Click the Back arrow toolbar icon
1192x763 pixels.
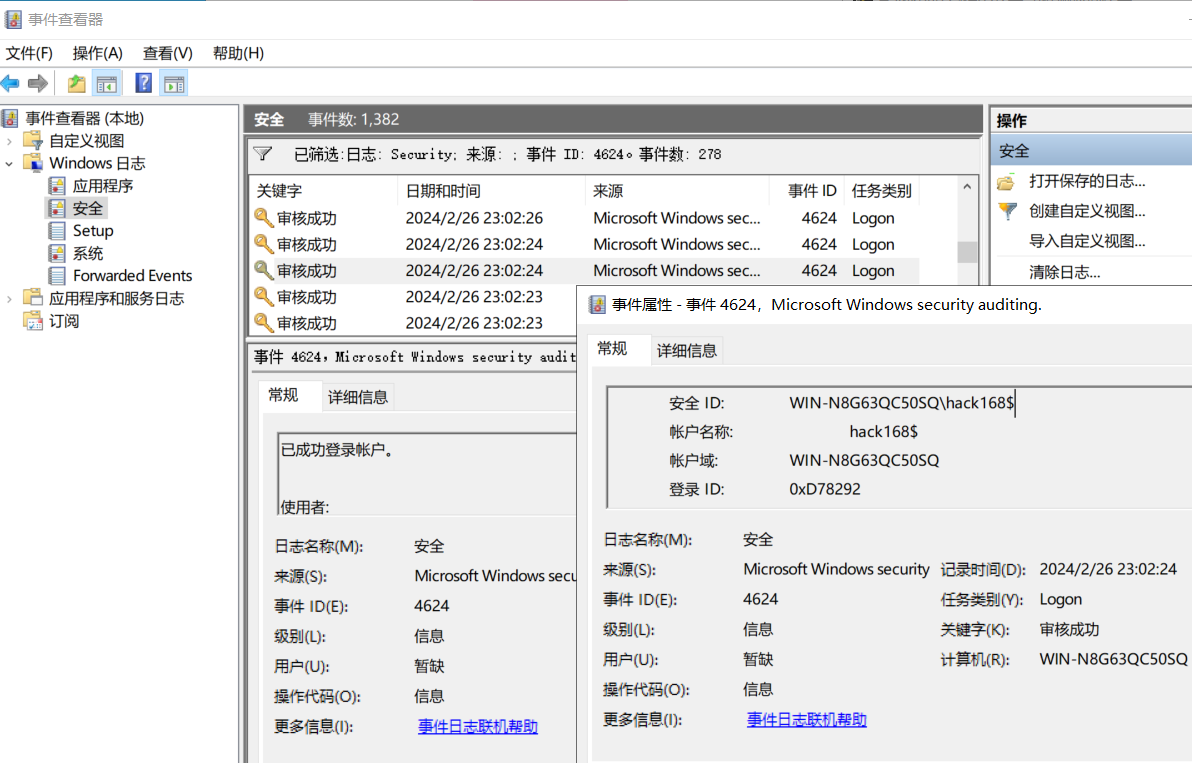pos(11,84)
